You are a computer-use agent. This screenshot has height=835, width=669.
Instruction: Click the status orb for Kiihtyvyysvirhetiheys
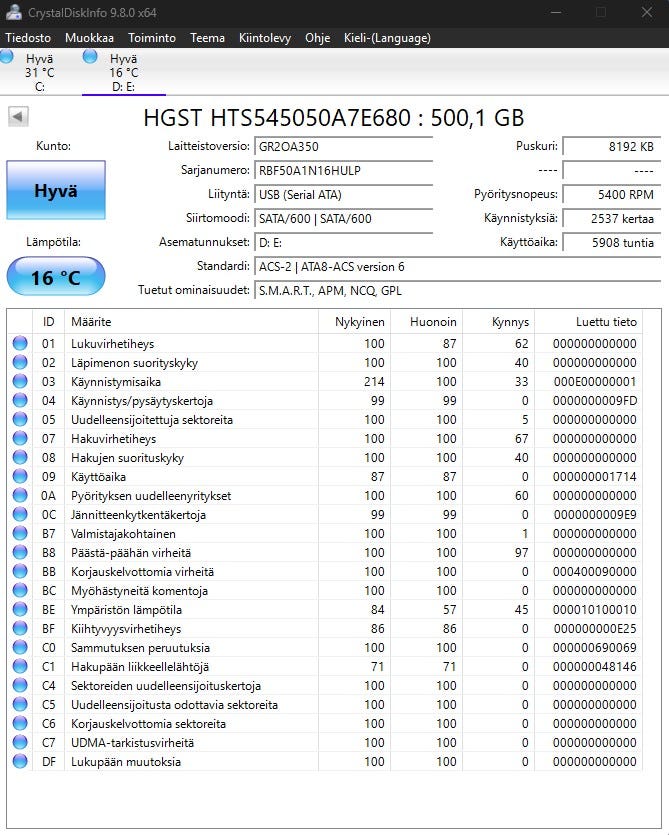20,628
